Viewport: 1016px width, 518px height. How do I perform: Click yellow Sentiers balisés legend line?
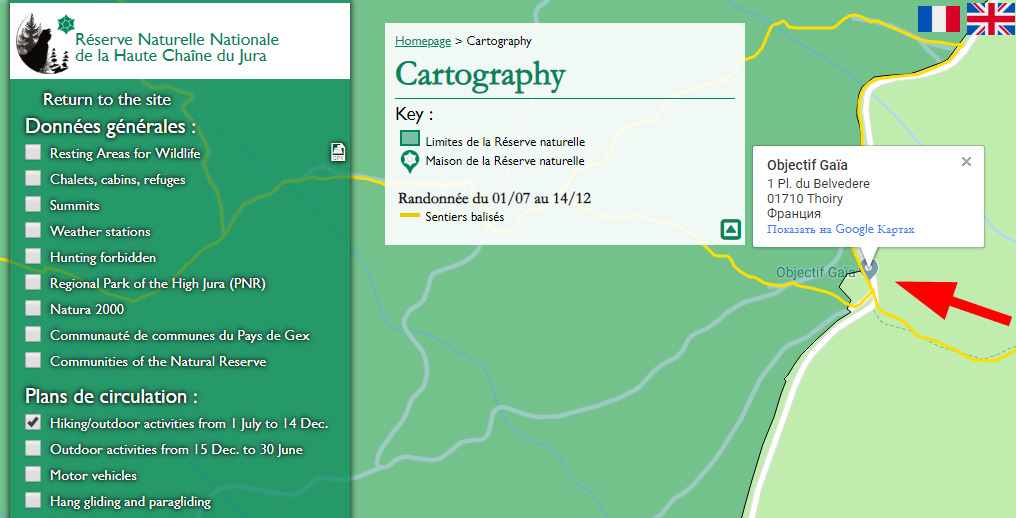(x=410, y=215)
